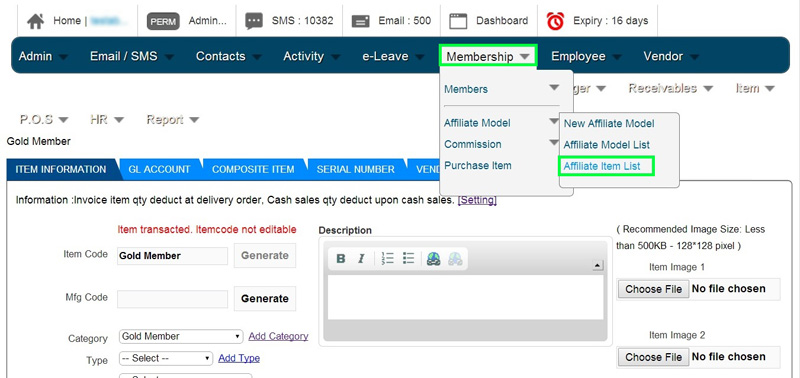Click the Home link text
Viewport: 800px width, 378px height.
tap(67, 21)
